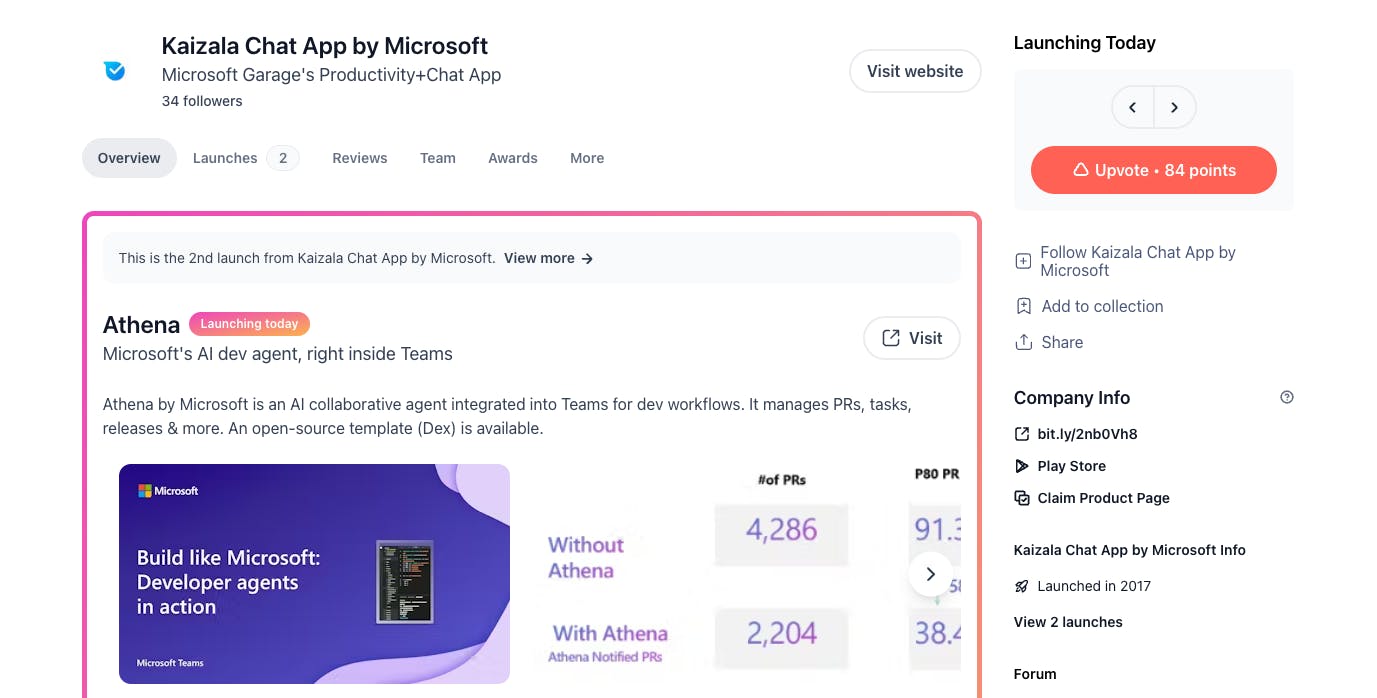The image size is (1377, 698).
Task: Click the Kaizala app logo icon
Action: coord(114,71)
